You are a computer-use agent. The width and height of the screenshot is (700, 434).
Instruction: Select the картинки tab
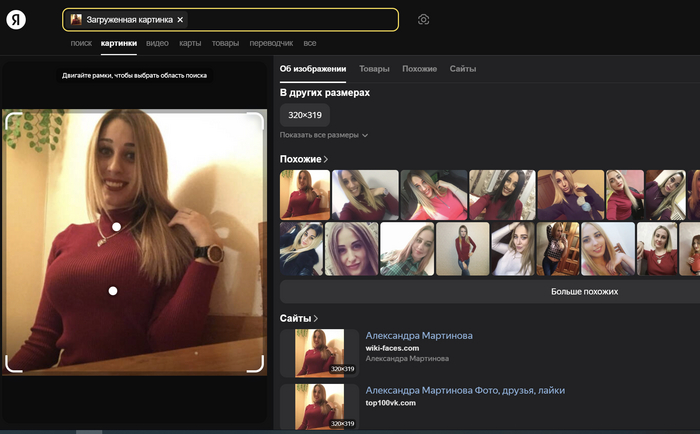coord(118,43)
